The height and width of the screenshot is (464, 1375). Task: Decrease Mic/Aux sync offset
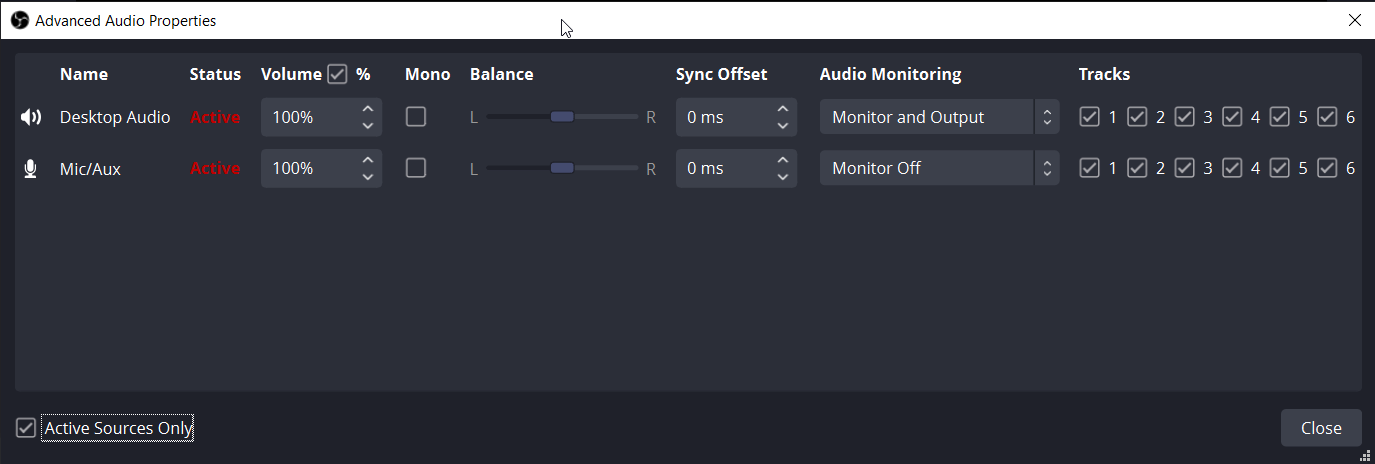click(783, 177)
